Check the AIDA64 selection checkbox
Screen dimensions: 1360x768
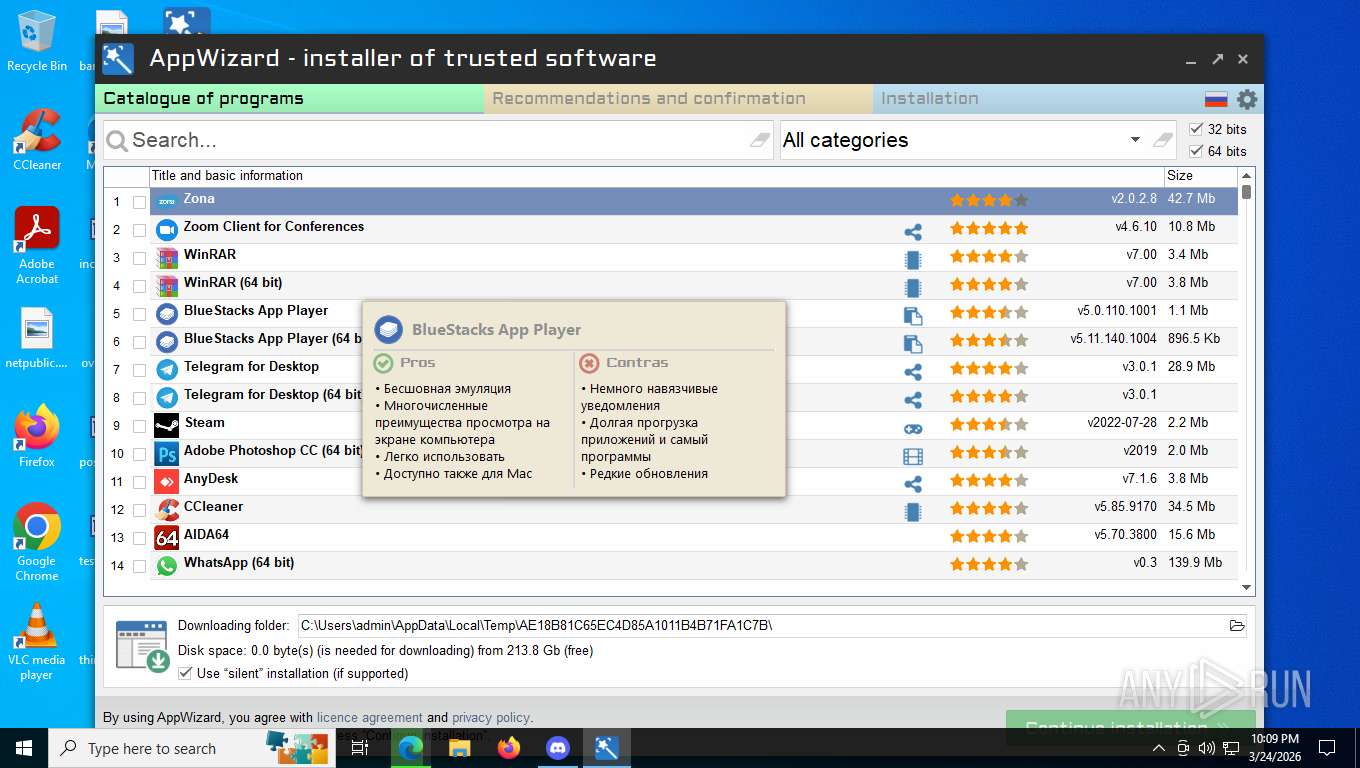click(139, 538)
